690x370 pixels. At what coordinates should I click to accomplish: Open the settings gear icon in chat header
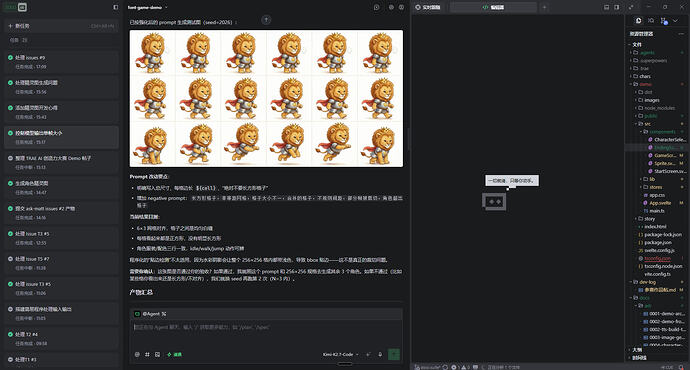(391, 7)
